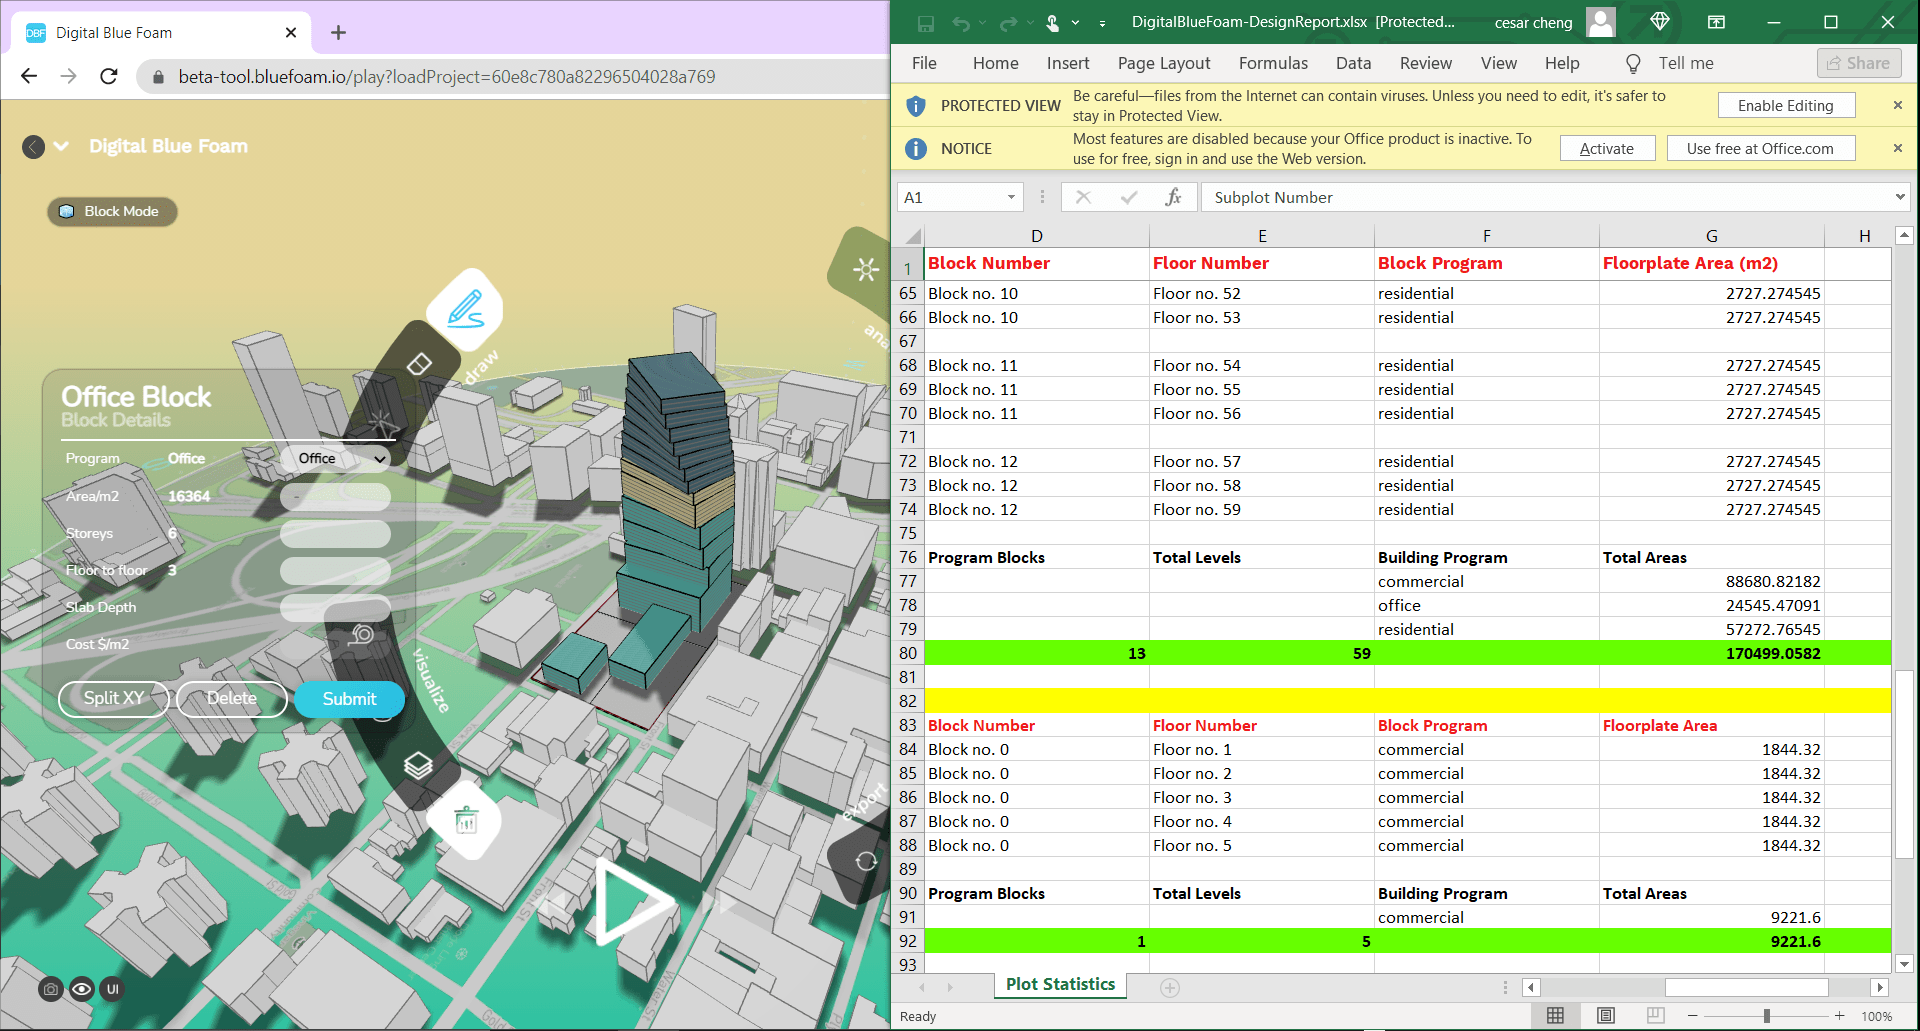
Task: Open the Insert ribbon tab
Action: (x=1068, y=63)
